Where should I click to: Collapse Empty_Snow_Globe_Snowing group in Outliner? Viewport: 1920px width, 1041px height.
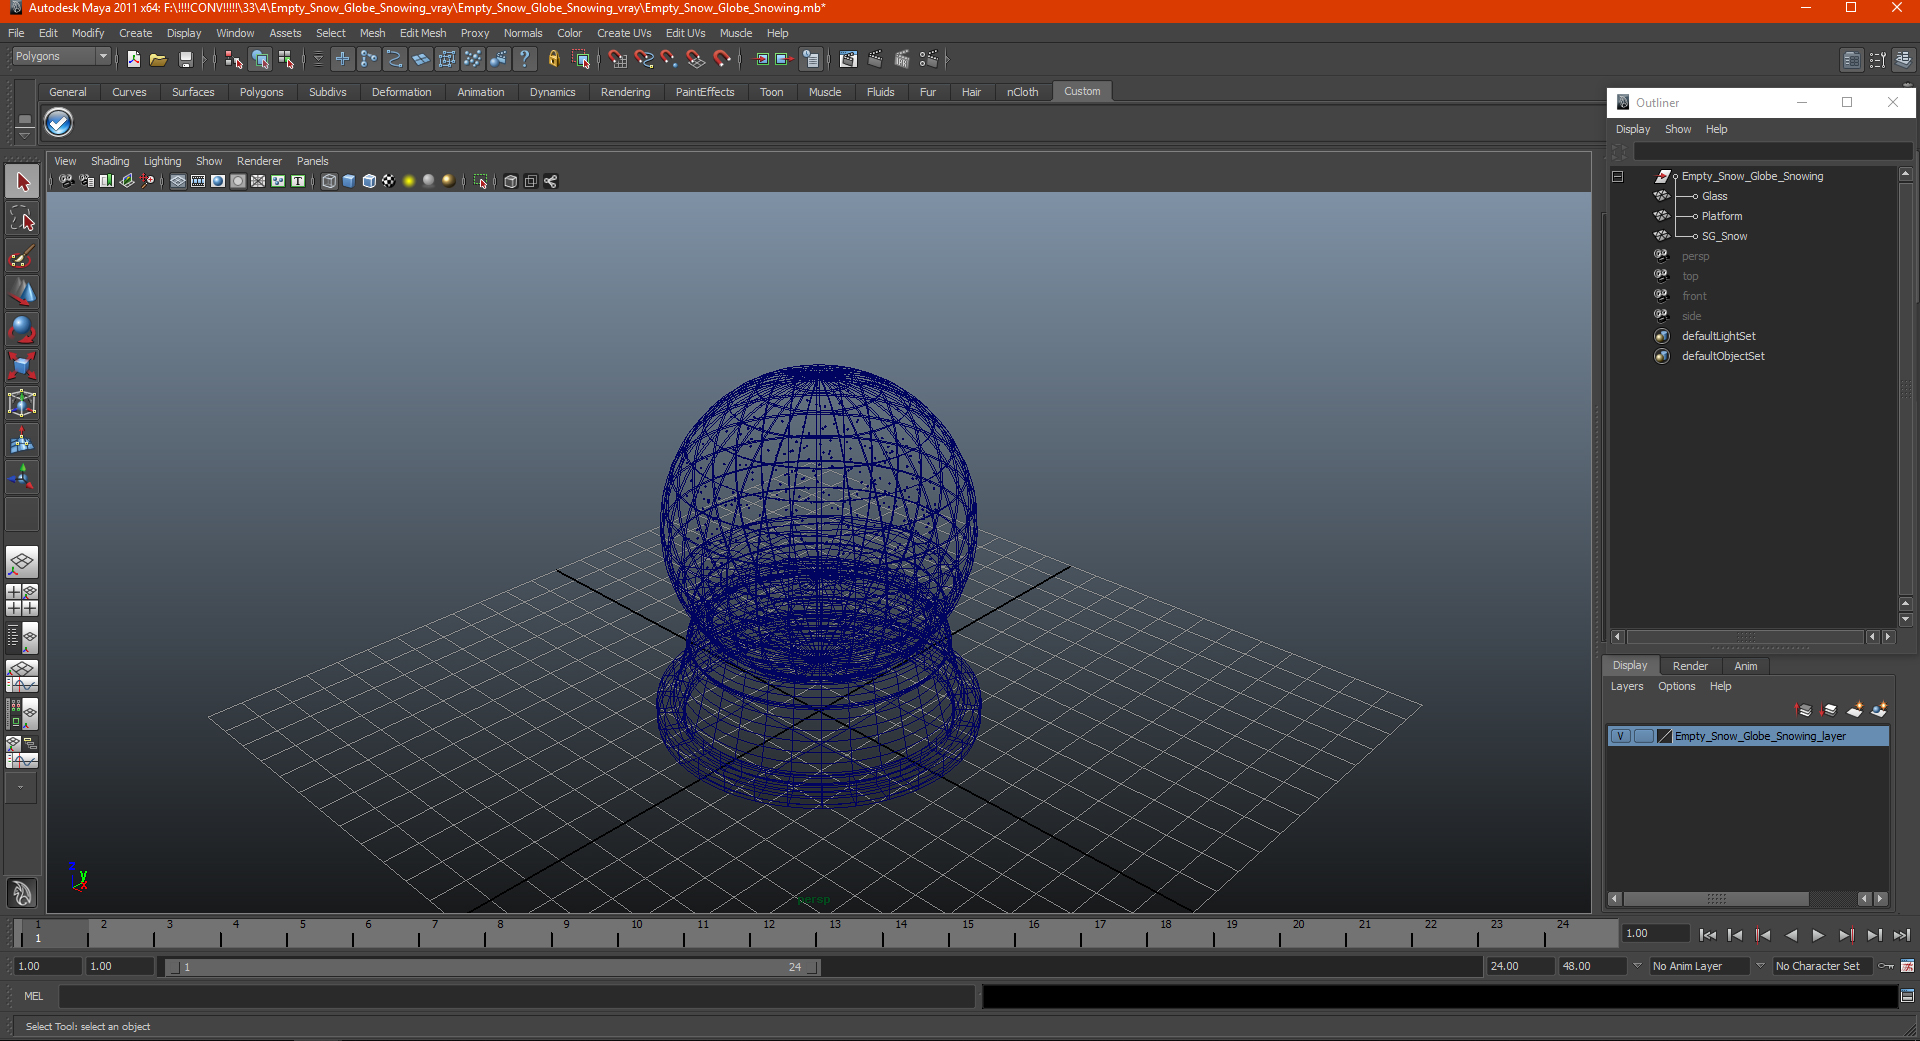[x=1618, y=177]
